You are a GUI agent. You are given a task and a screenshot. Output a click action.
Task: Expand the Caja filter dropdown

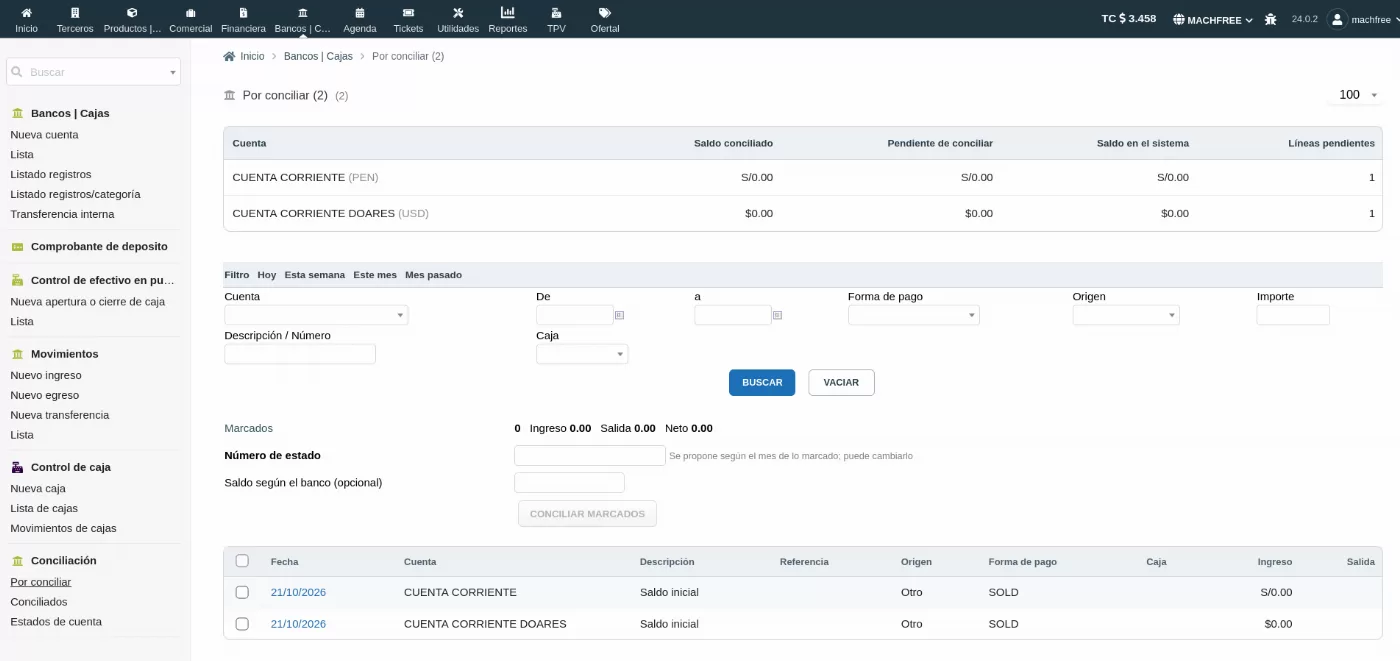pos(582,354)
